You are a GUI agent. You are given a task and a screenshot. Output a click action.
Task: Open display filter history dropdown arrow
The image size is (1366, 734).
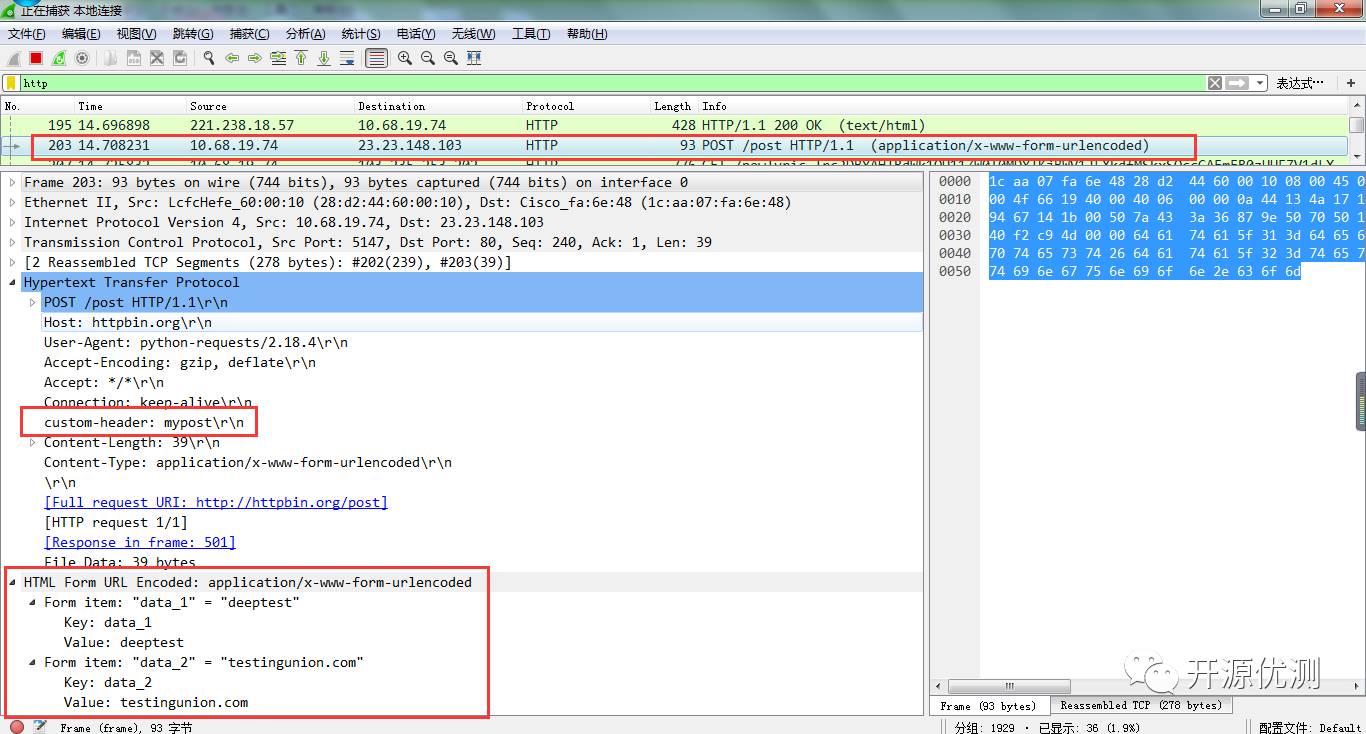[1260, 83]
